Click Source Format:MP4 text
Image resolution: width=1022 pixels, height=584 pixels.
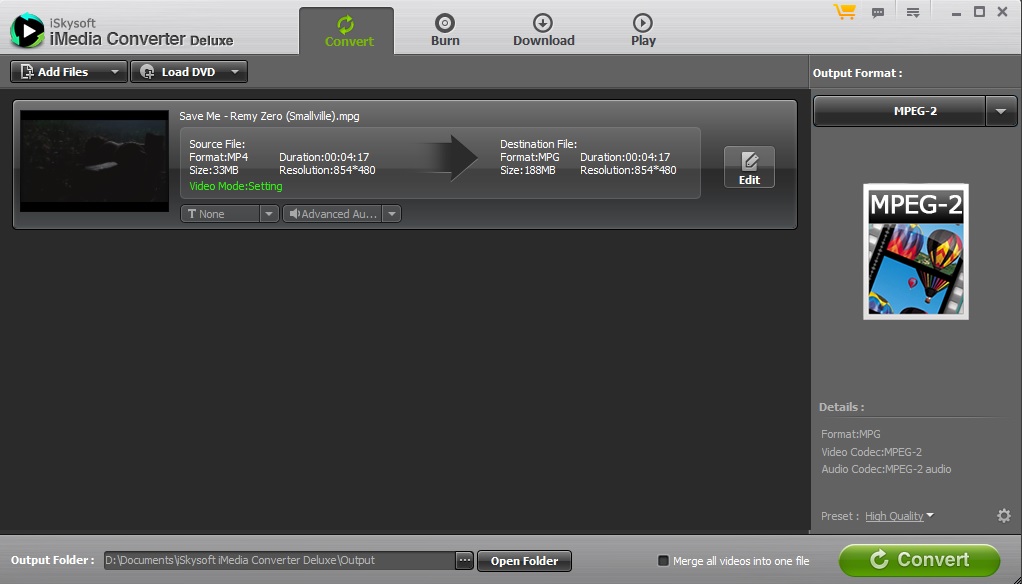[218, 157]
